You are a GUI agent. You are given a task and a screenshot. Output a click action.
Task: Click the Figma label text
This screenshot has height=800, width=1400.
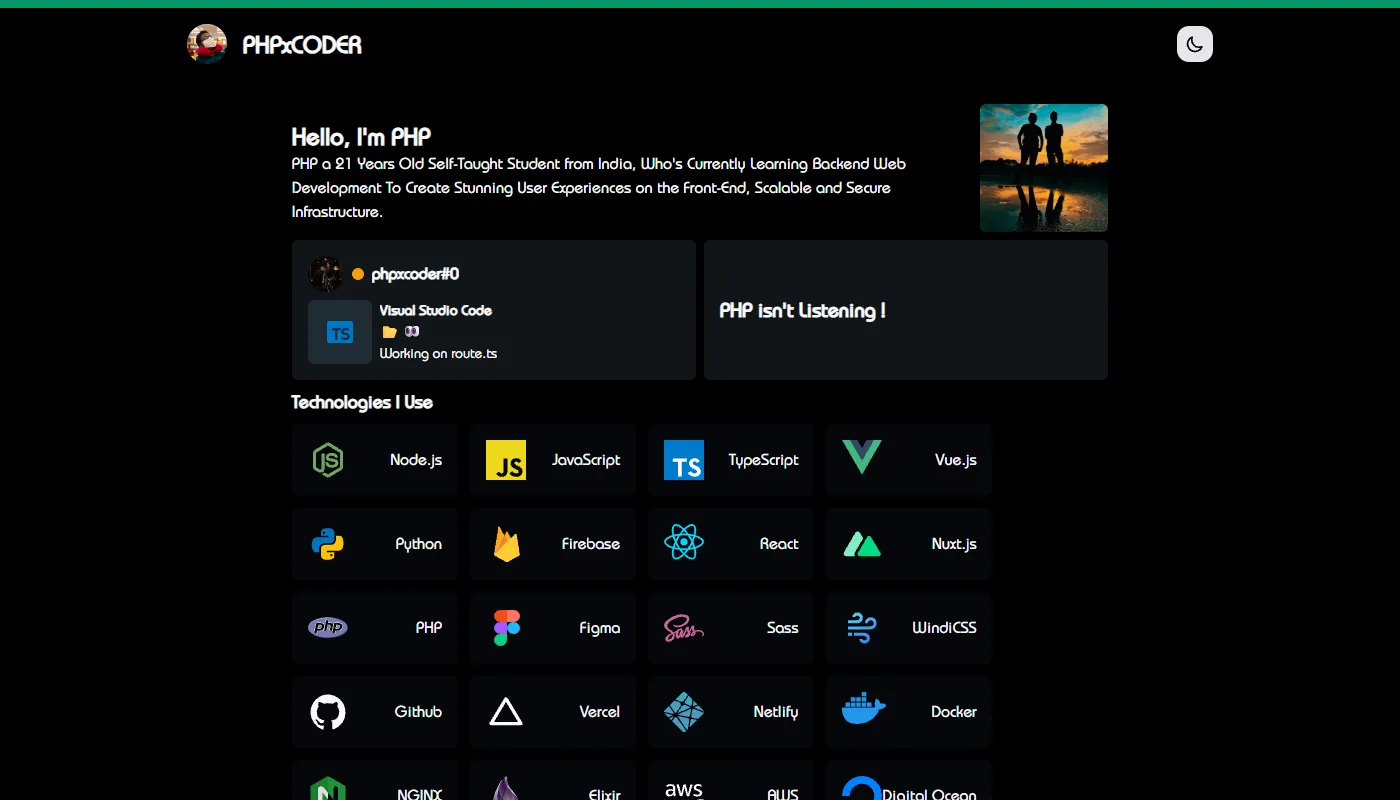coord(600,628)
